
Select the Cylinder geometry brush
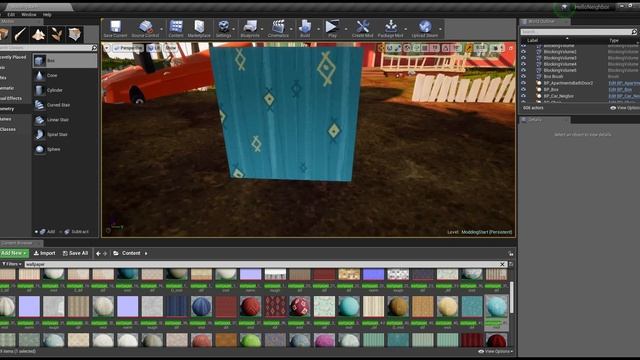65,90
